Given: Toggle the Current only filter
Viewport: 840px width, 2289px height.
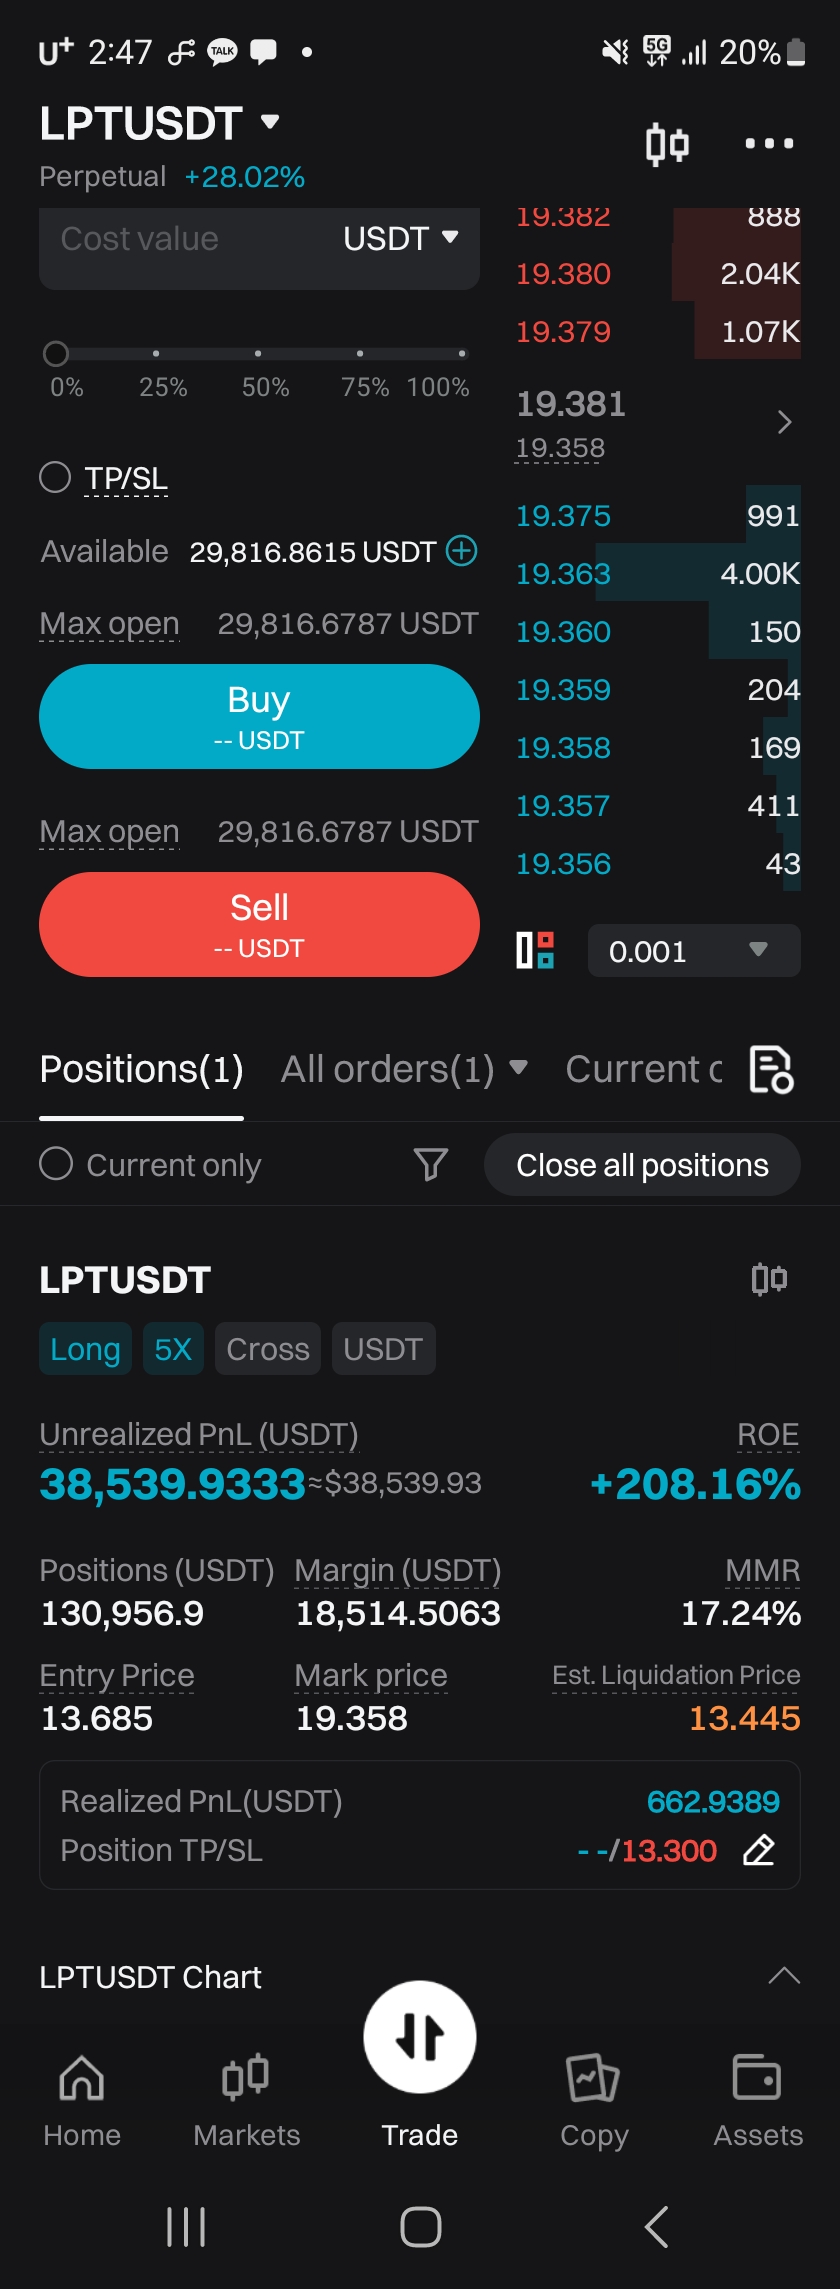Looking at the screenshot, I should tap(150, 1164).
